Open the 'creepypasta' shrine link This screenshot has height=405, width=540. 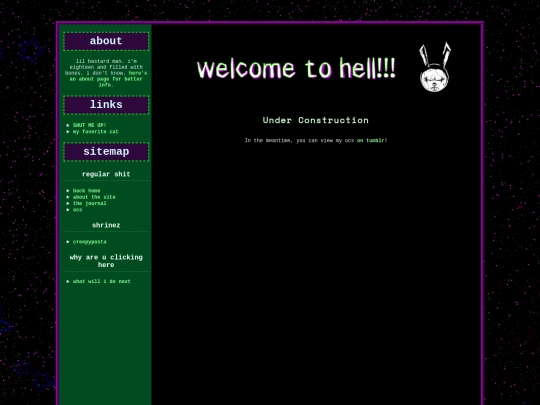(90, 242)
